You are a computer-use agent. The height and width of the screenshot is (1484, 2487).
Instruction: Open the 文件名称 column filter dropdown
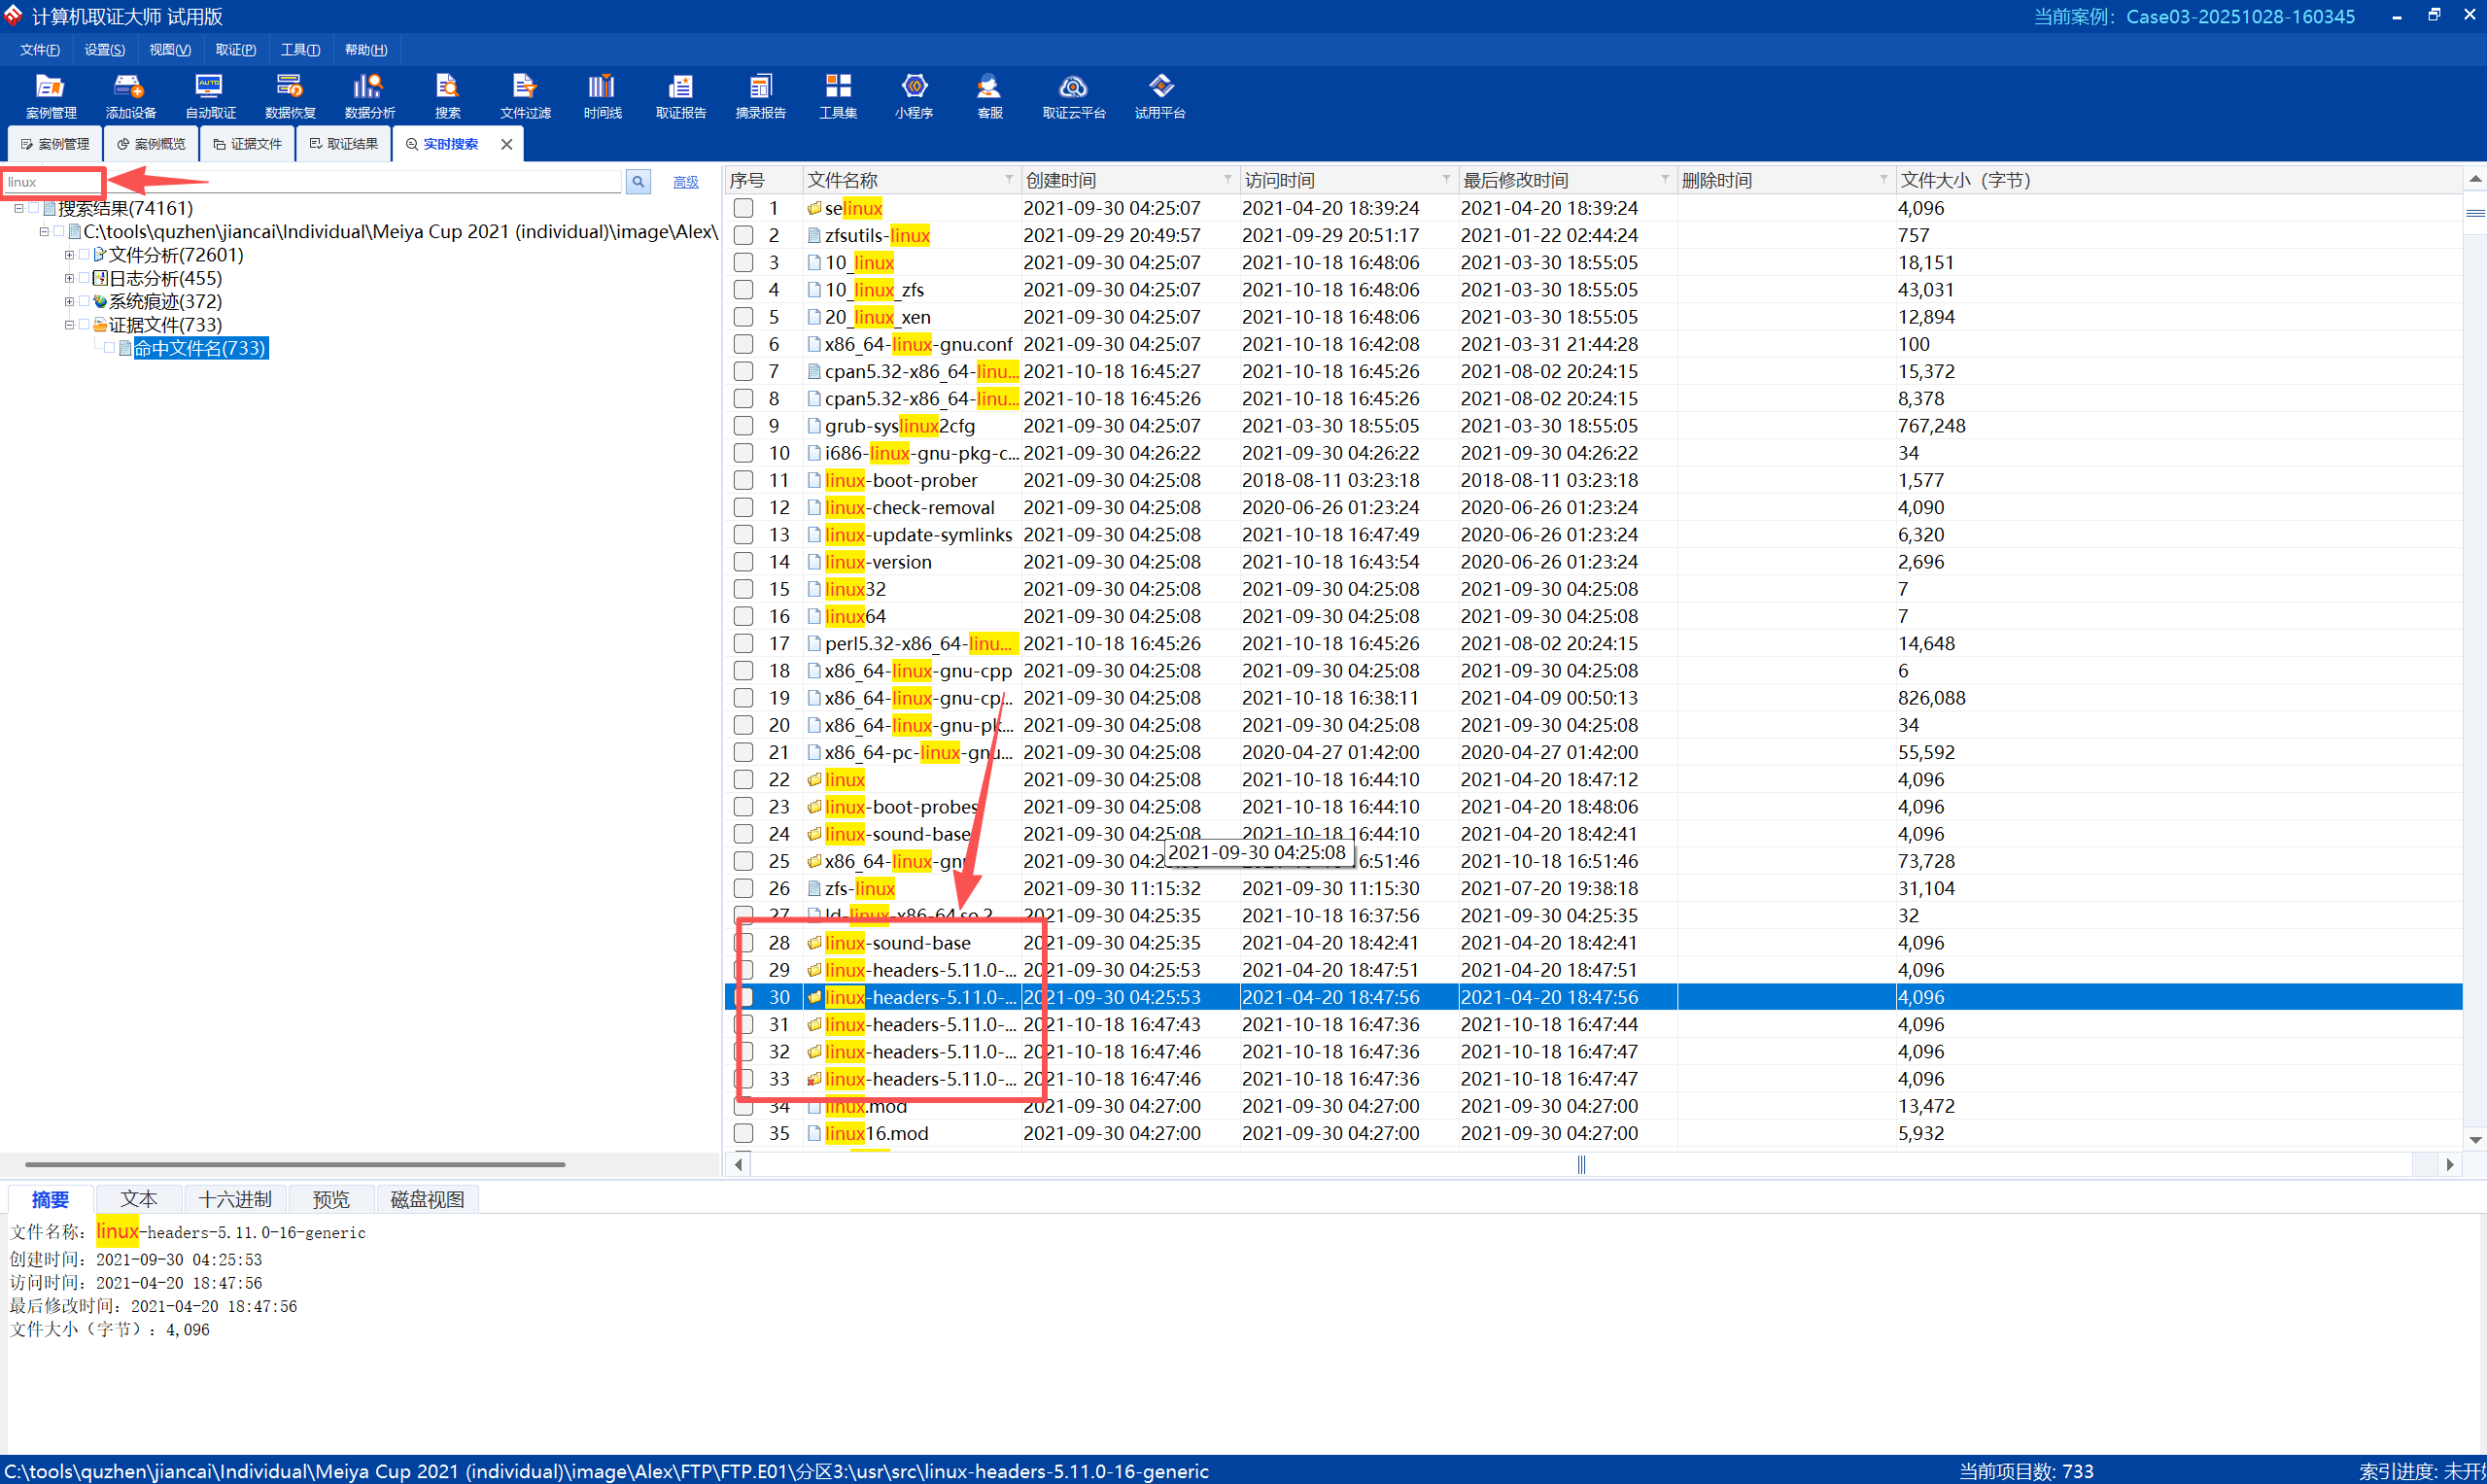(x=1008, y=180)
